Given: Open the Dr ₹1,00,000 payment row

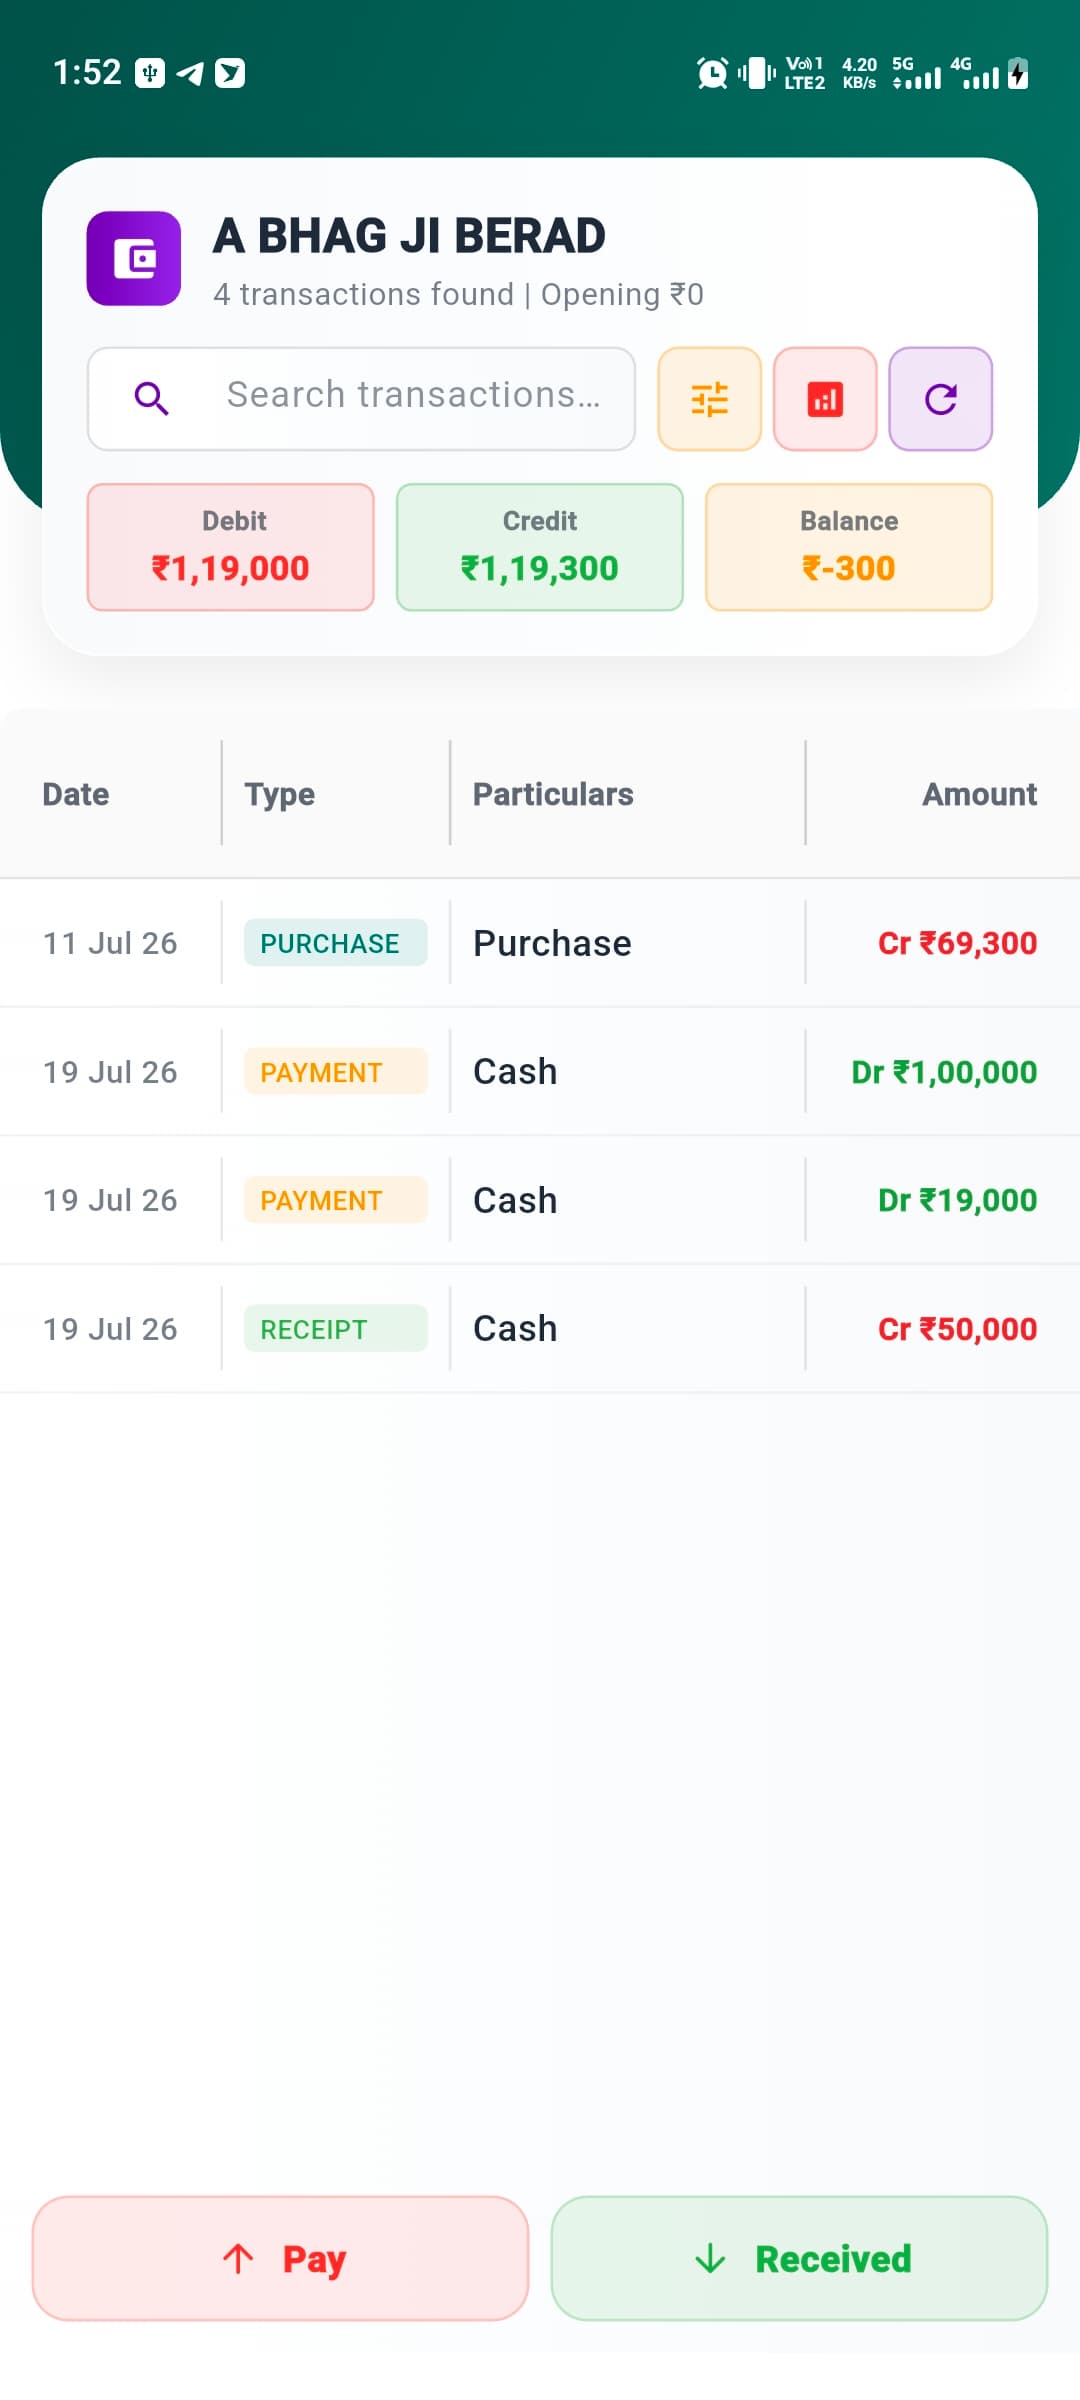Looking at the screenshot, I should point(540,1071).
